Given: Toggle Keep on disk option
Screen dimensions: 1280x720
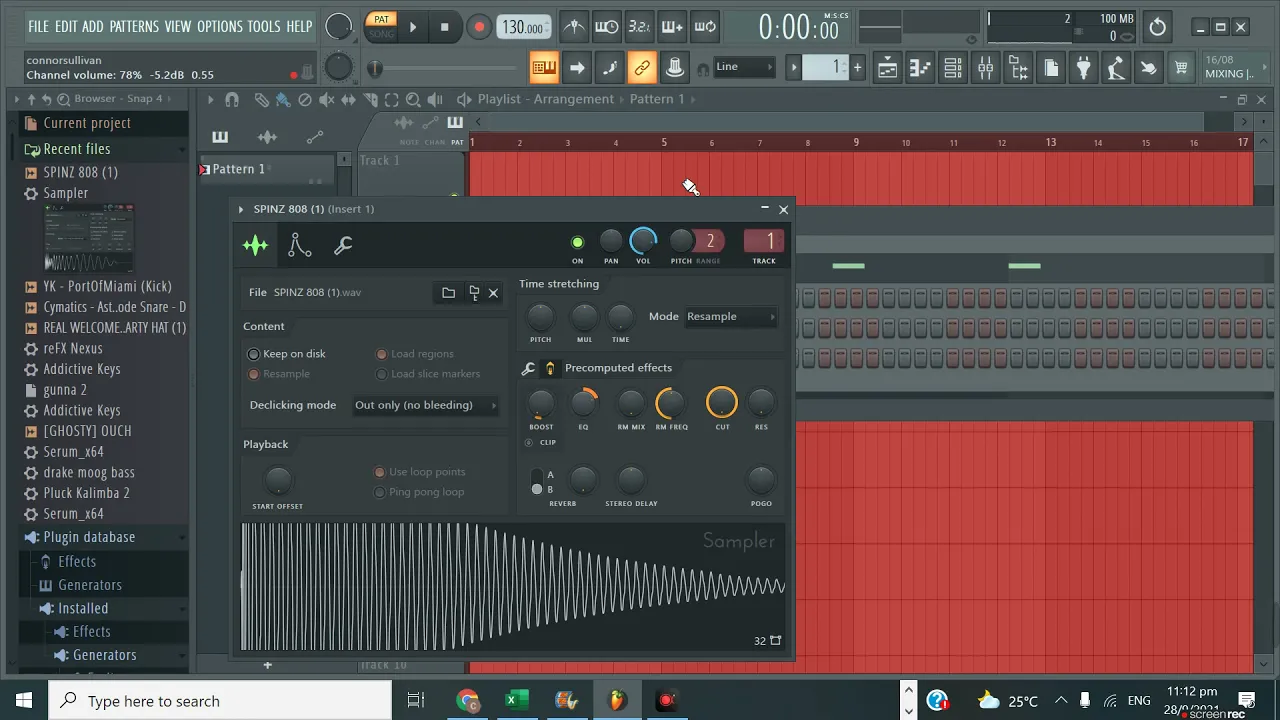Looking at the screenshot, I should tap(287, 354).
